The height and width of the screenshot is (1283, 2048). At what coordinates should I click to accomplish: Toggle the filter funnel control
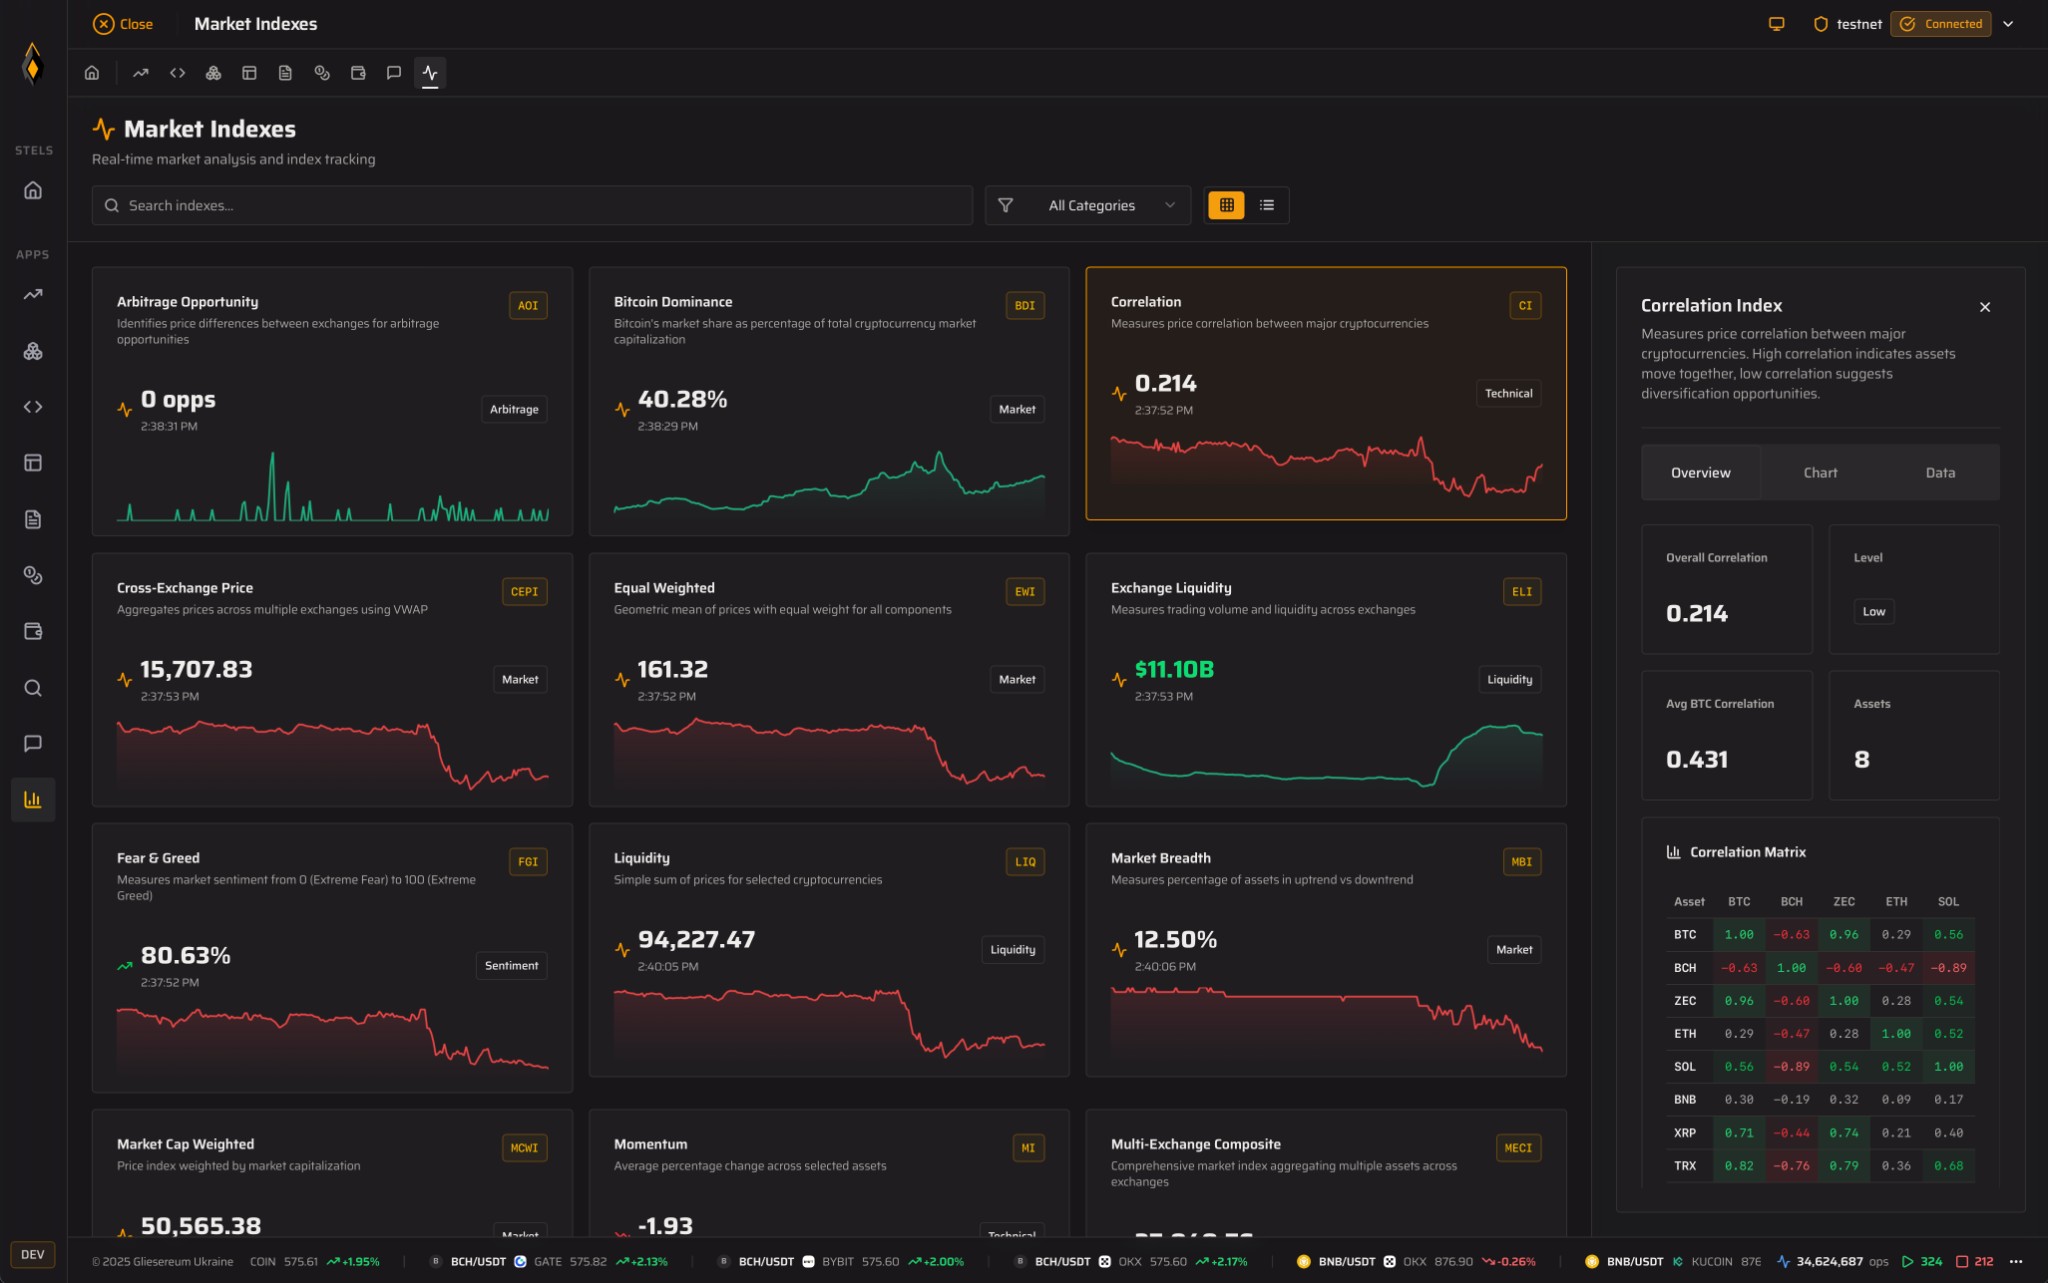click(x=1004, y=205)
